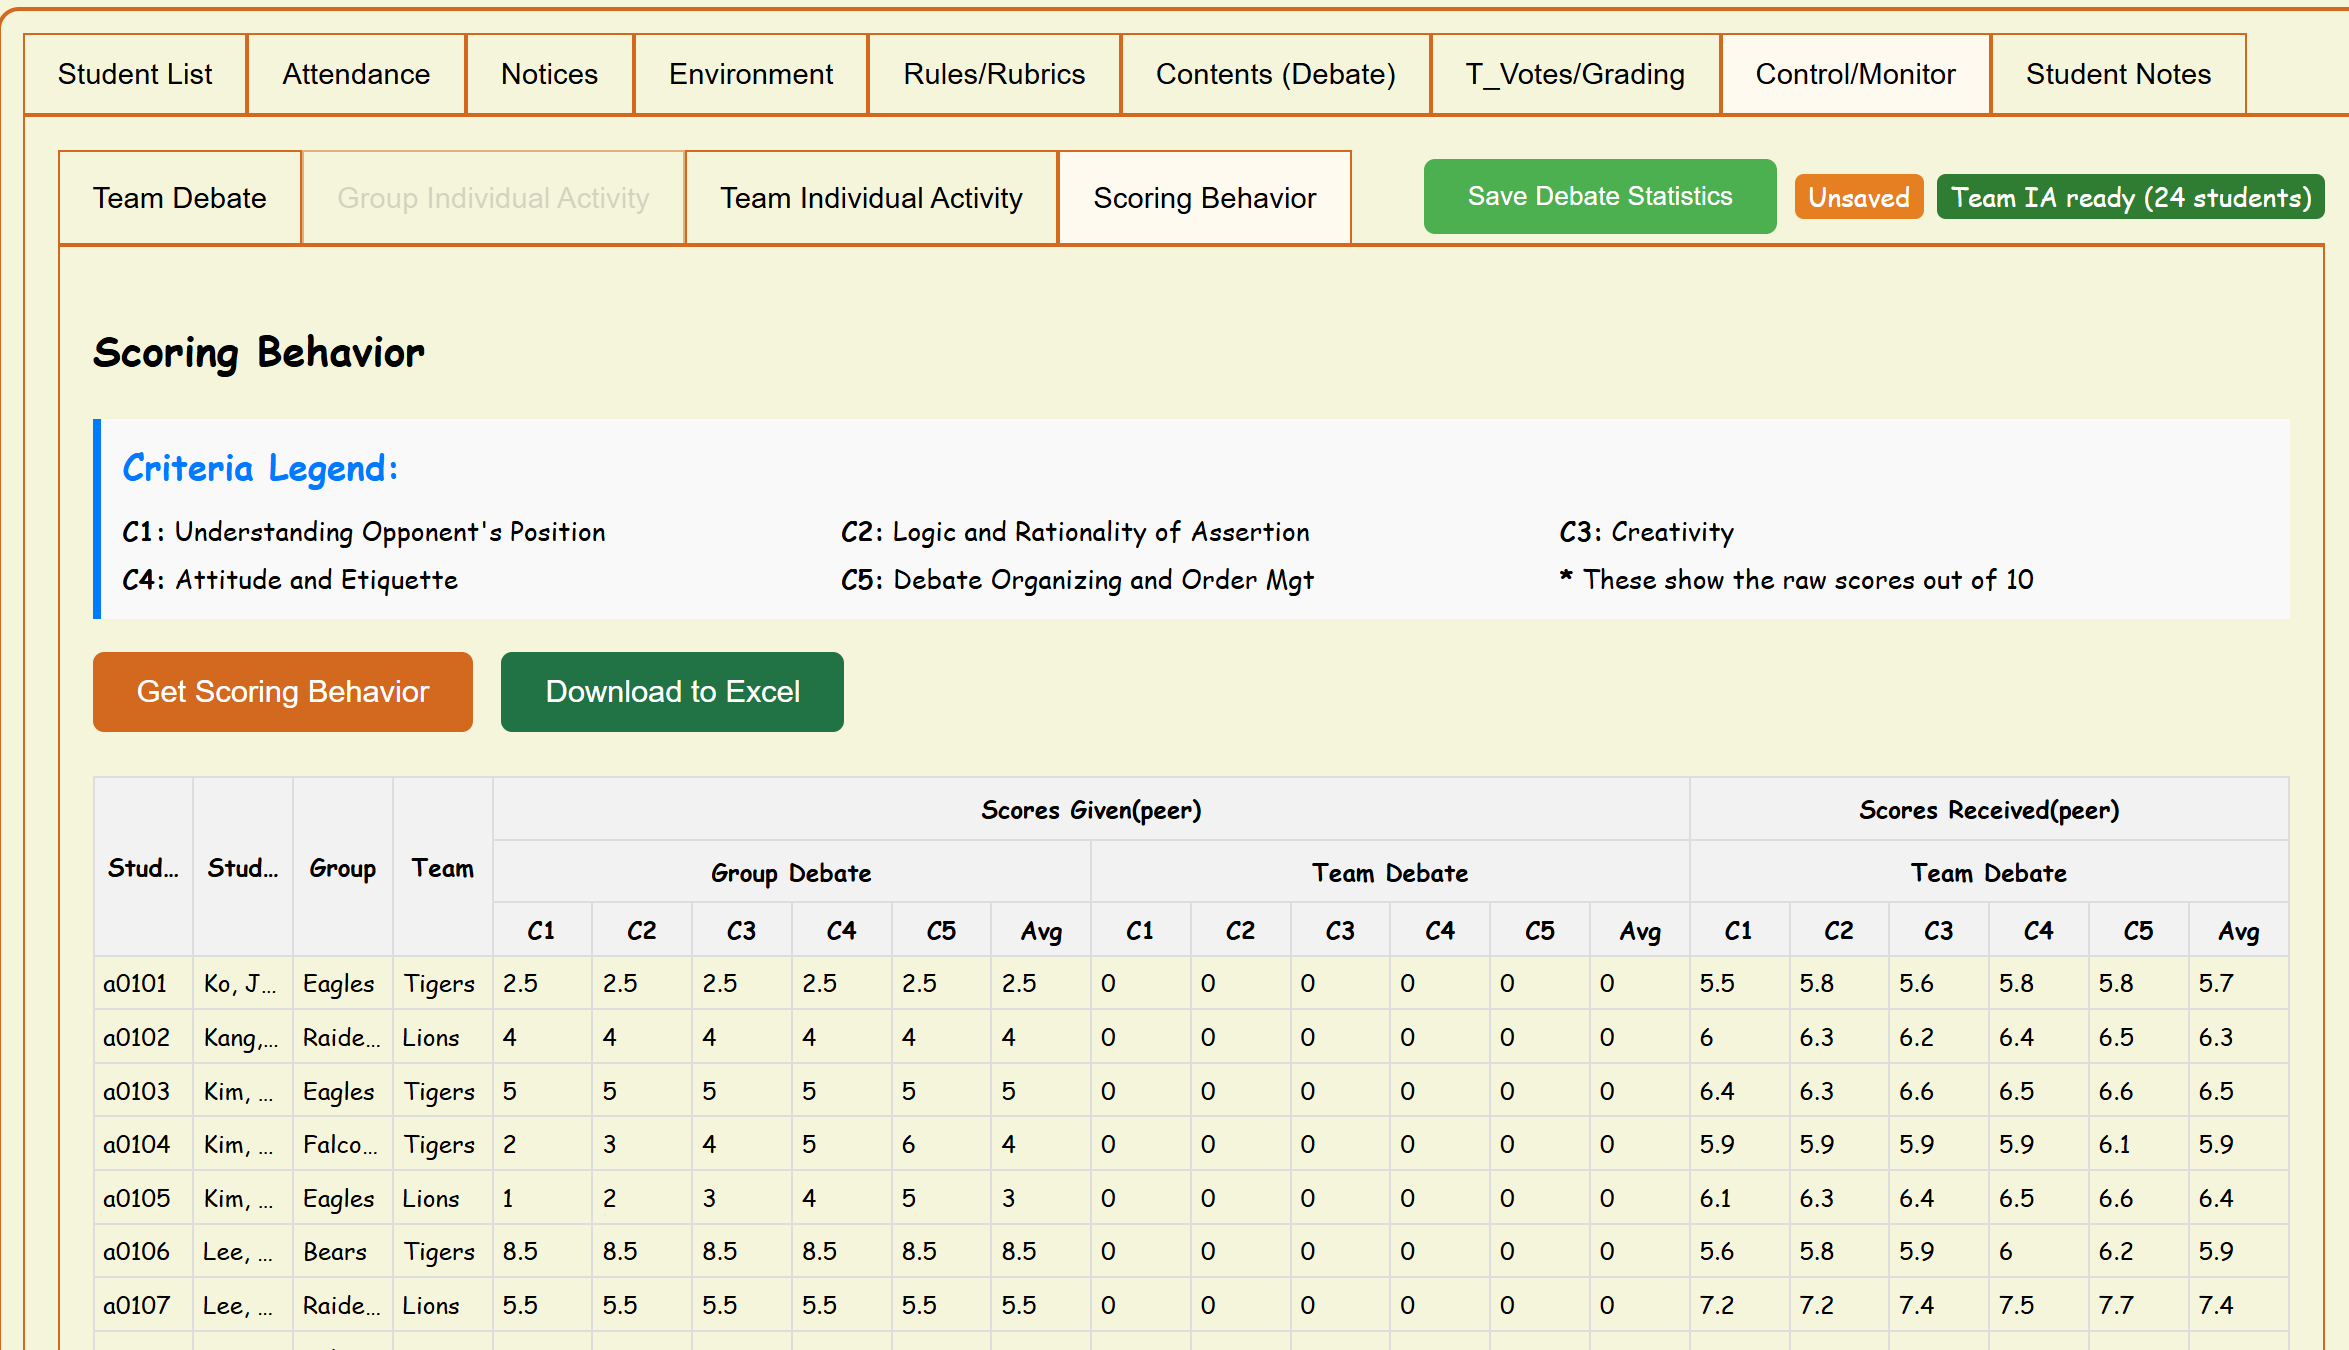Click Save Debate Statistics button
Image resolution: width=2349 pixels, height=1350 pixels.
pos(1599,196)
